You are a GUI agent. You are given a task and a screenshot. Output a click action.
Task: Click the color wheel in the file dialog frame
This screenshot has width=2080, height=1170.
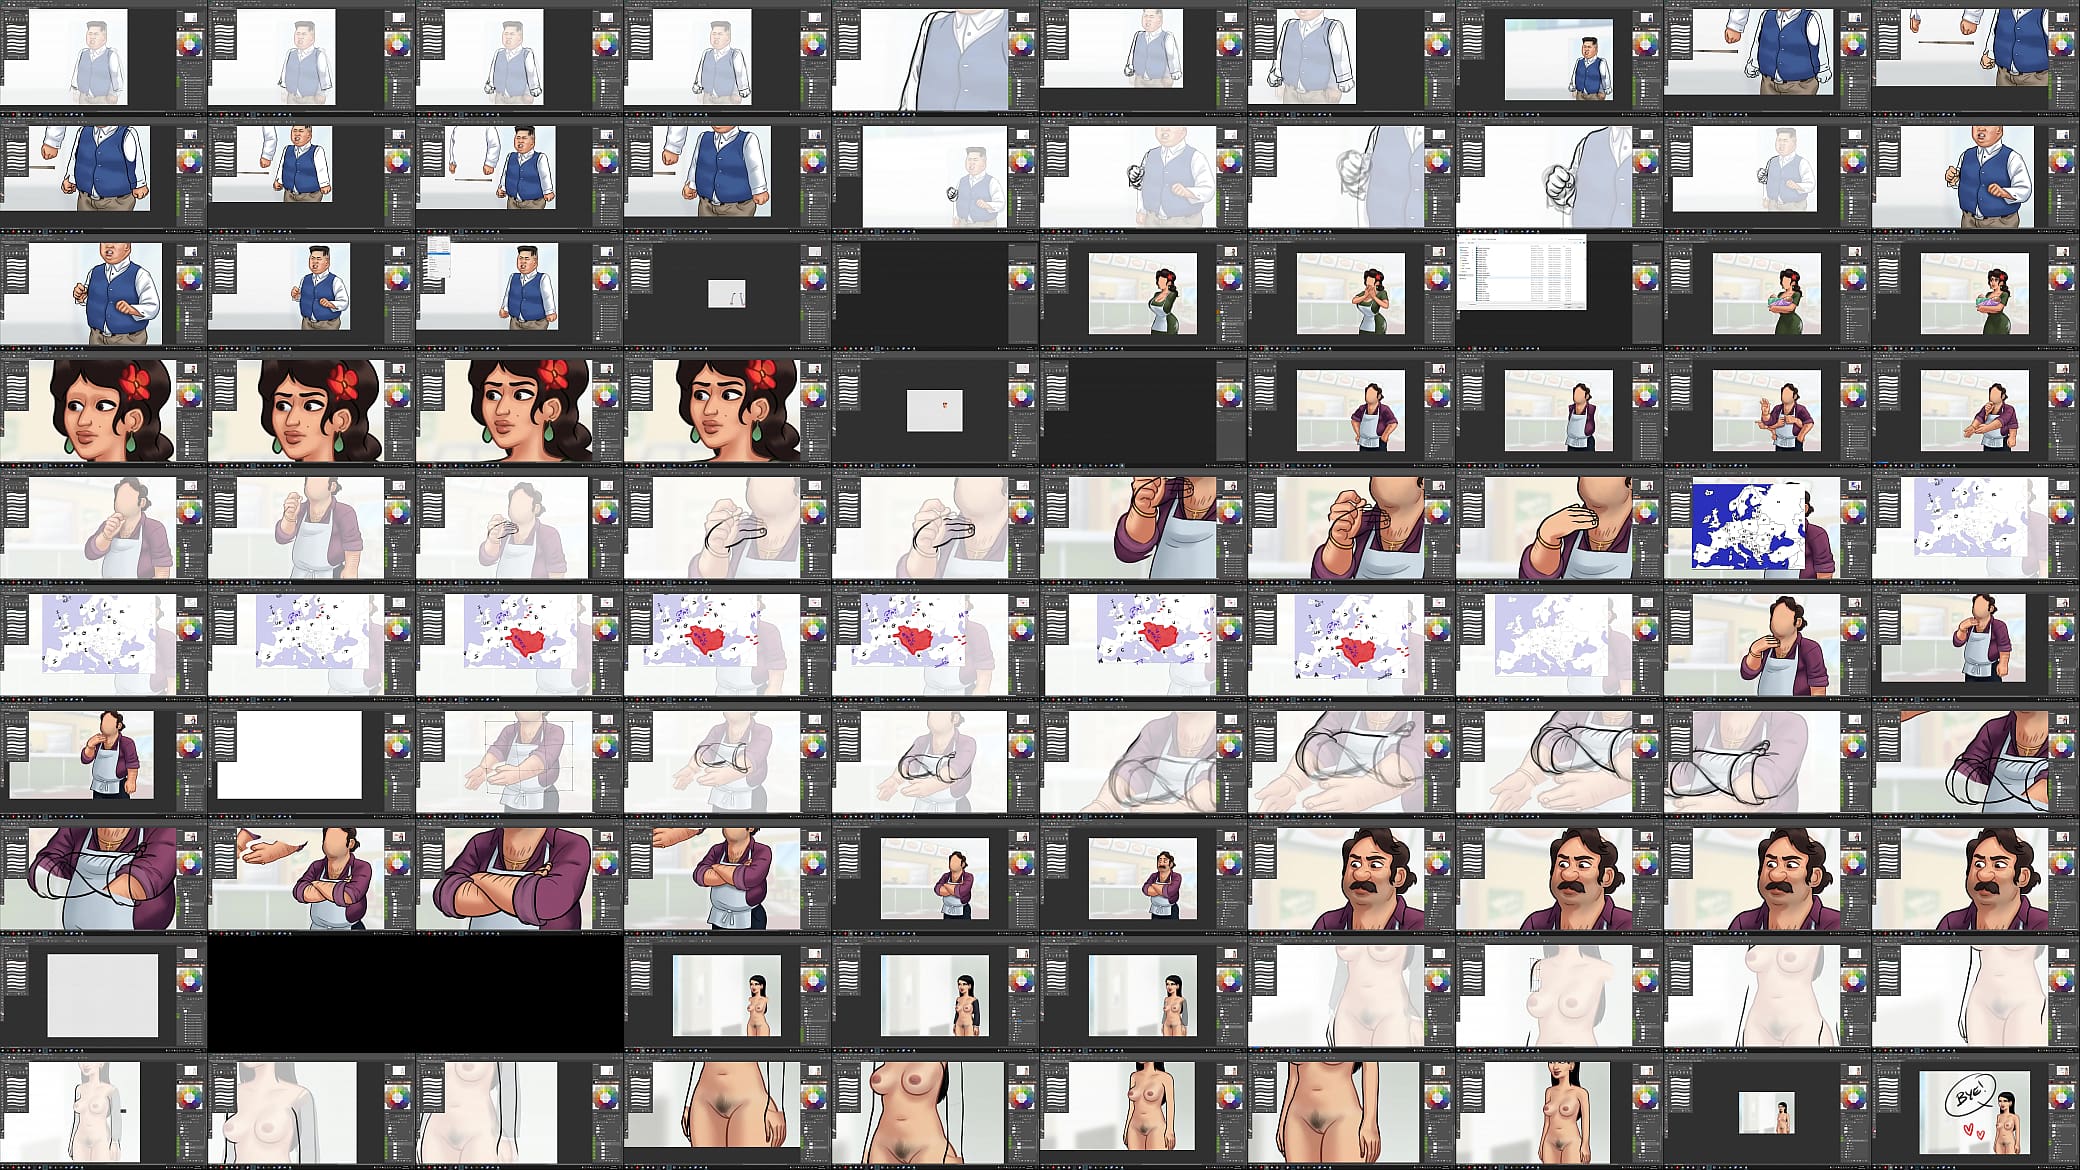tap(1645, 277)
